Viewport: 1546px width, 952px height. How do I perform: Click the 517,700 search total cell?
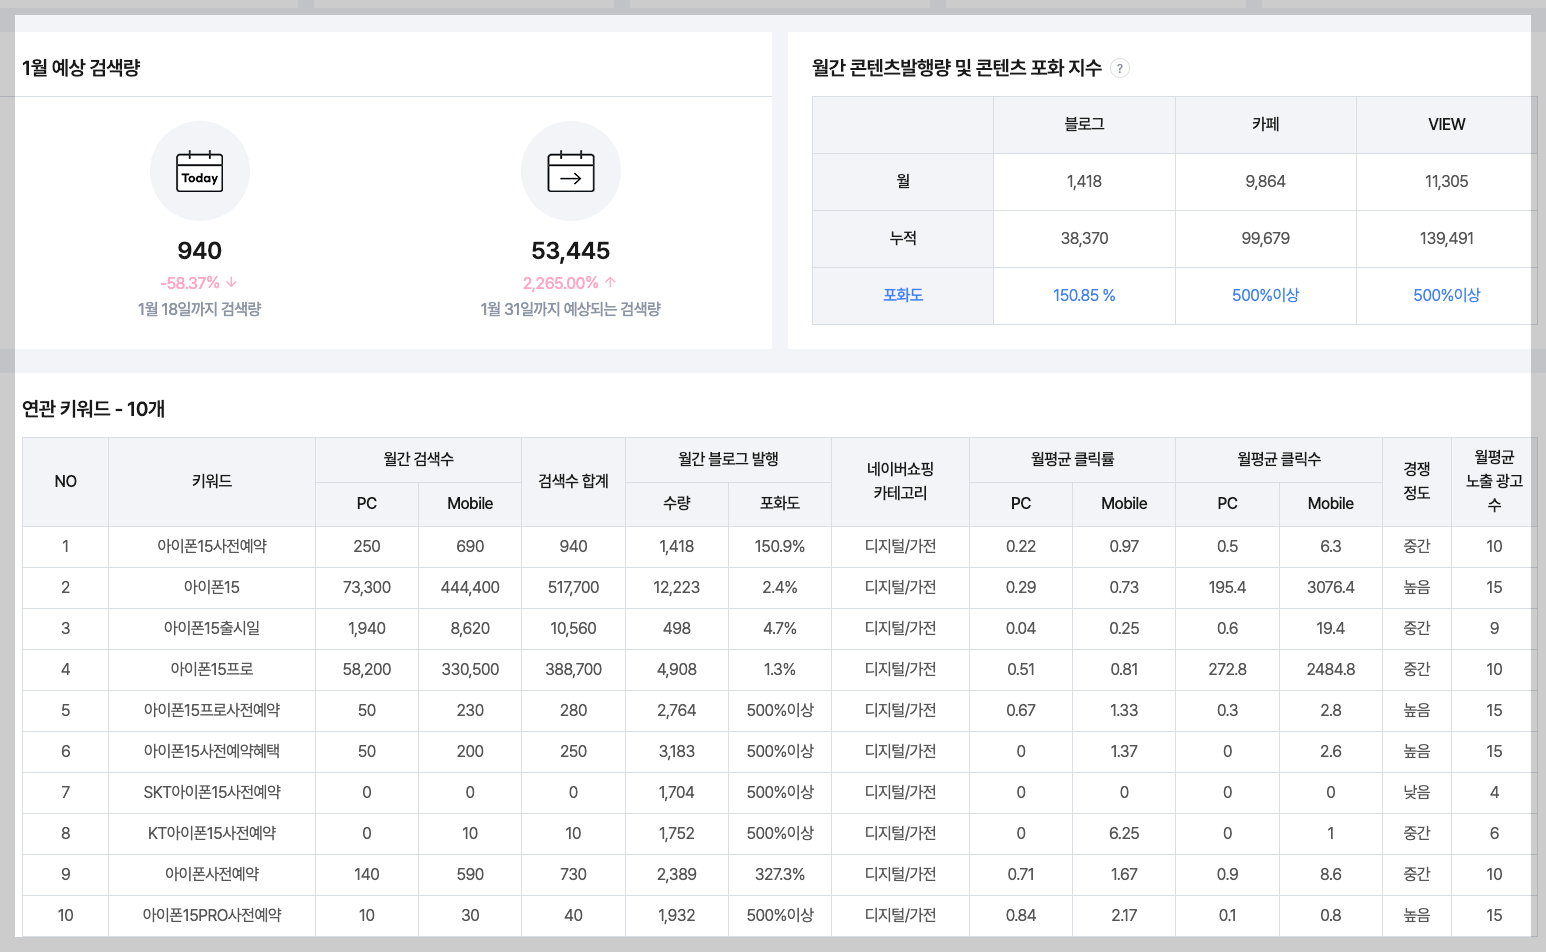click(573, 587)
